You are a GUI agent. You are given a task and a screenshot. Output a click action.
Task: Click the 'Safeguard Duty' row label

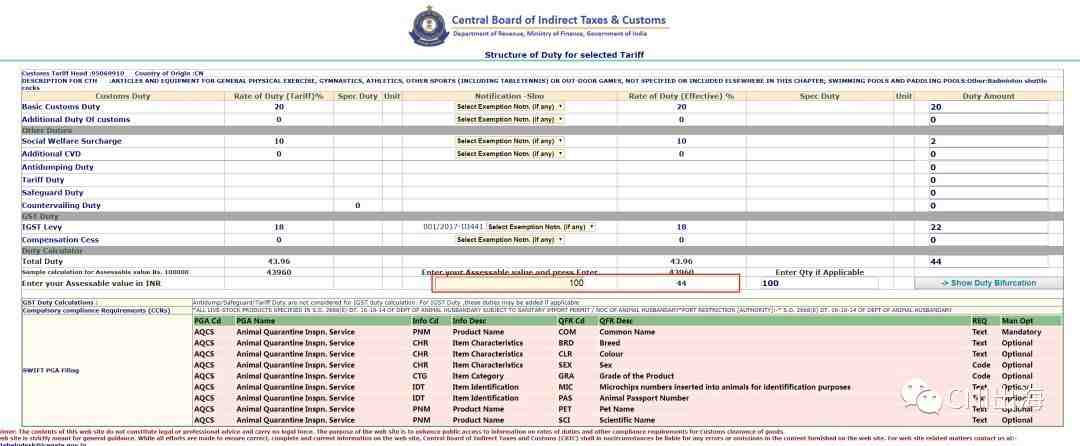pyautogui.click(x=52, y=193)
